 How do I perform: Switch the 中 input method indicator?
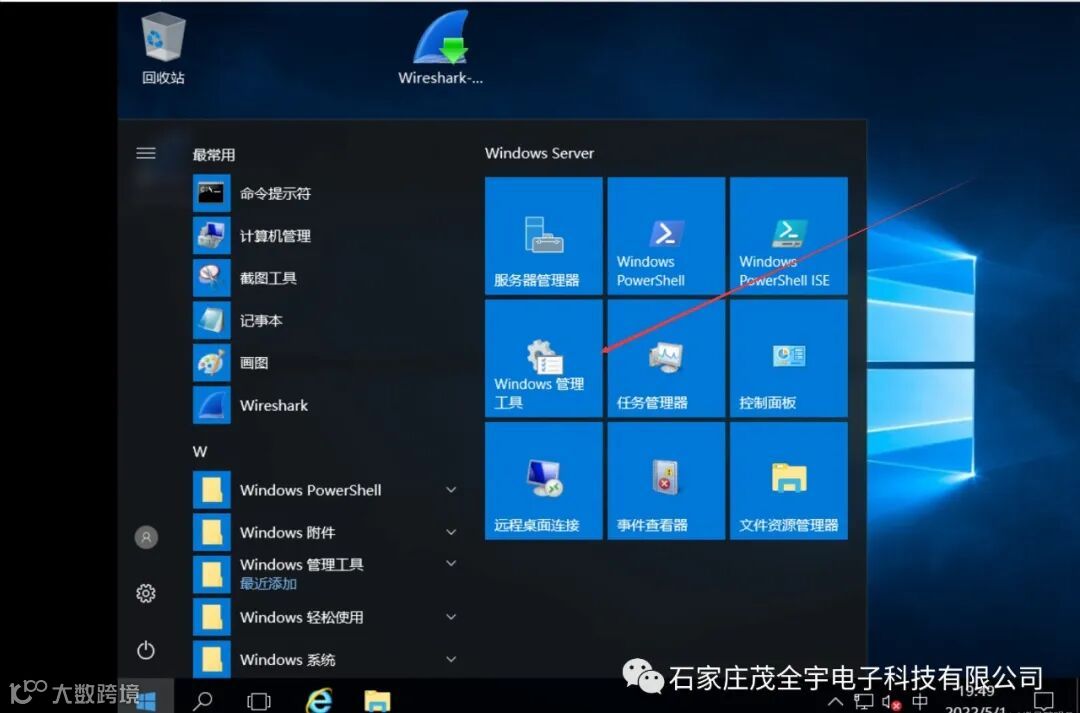pyautogui.click(x=920, y=702)
